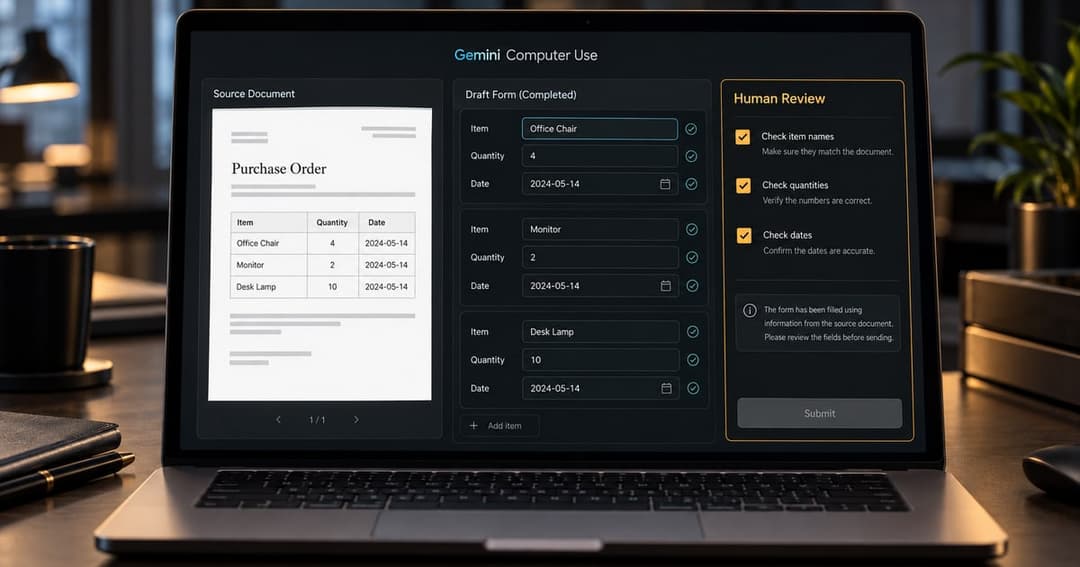The width and height of the screenshot is (1080, 567).
Task: Click checkmark icon beside Quantity 2 field
Action: (692, 257)
